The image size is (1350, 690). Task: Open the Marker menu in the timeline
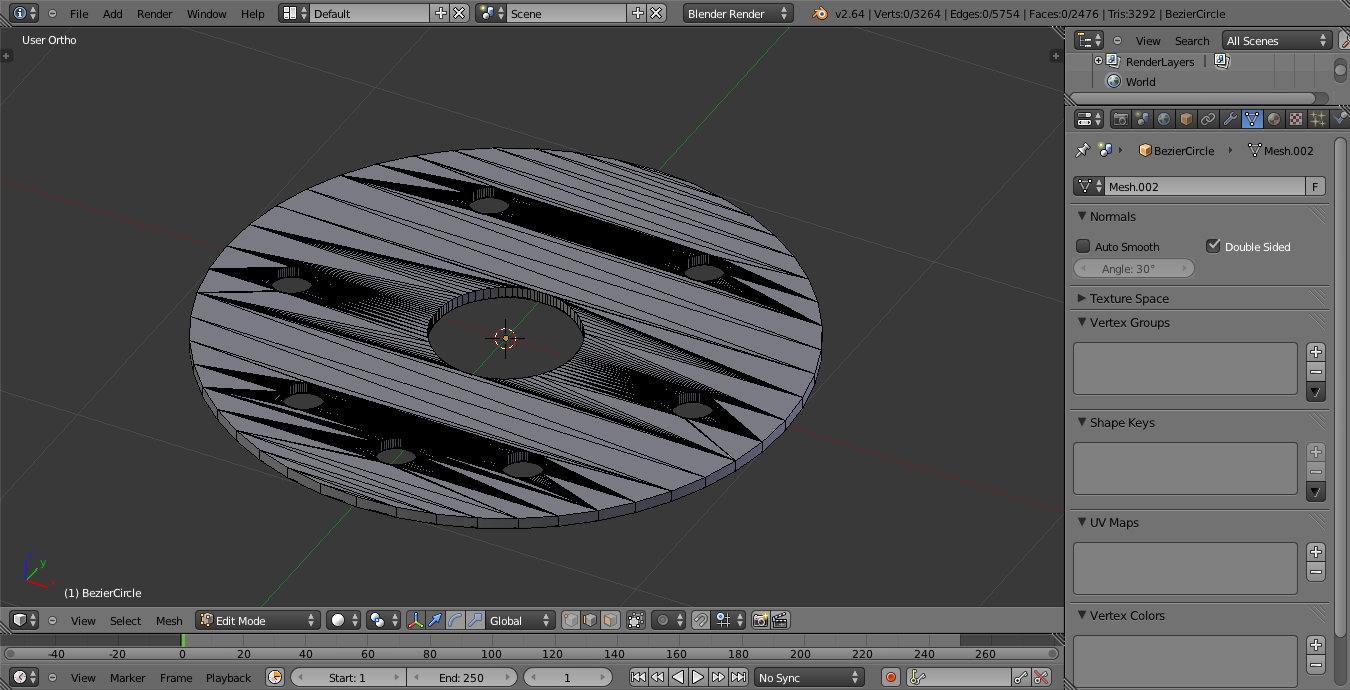click(x=127, y=677)
